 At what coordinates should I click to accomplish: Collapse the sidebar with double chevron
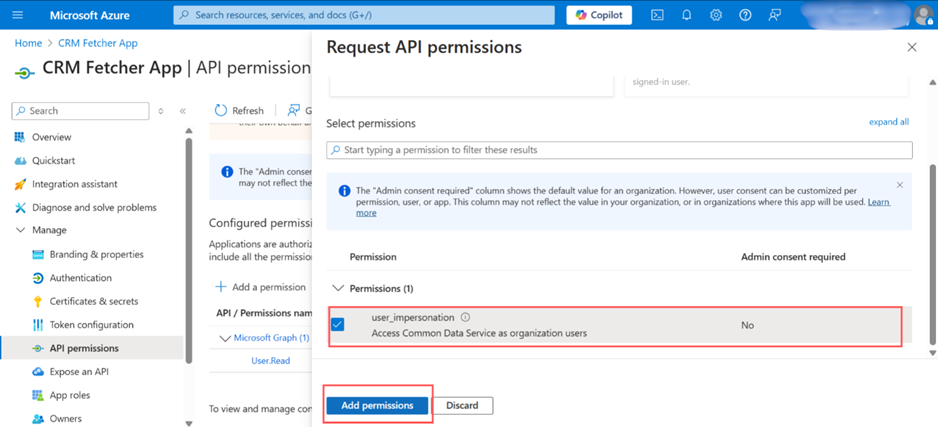pos(183,111)
